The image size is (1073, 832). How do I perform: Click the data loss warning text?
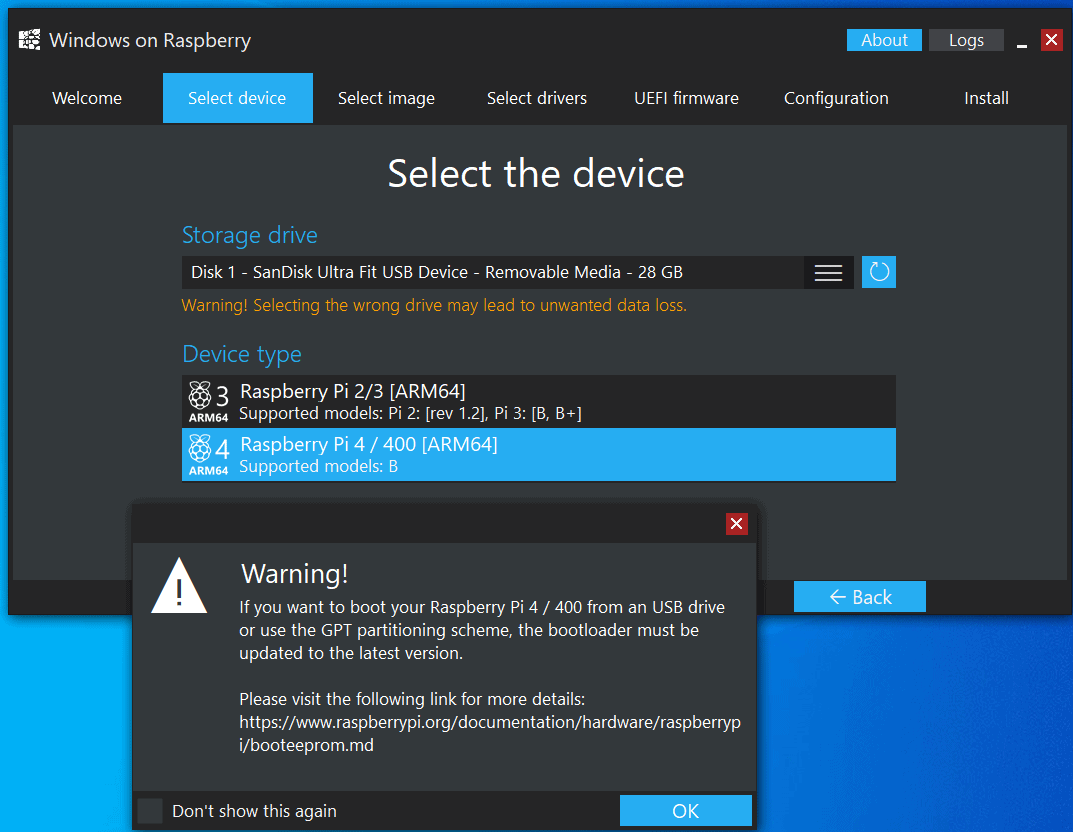click(434, 305)
